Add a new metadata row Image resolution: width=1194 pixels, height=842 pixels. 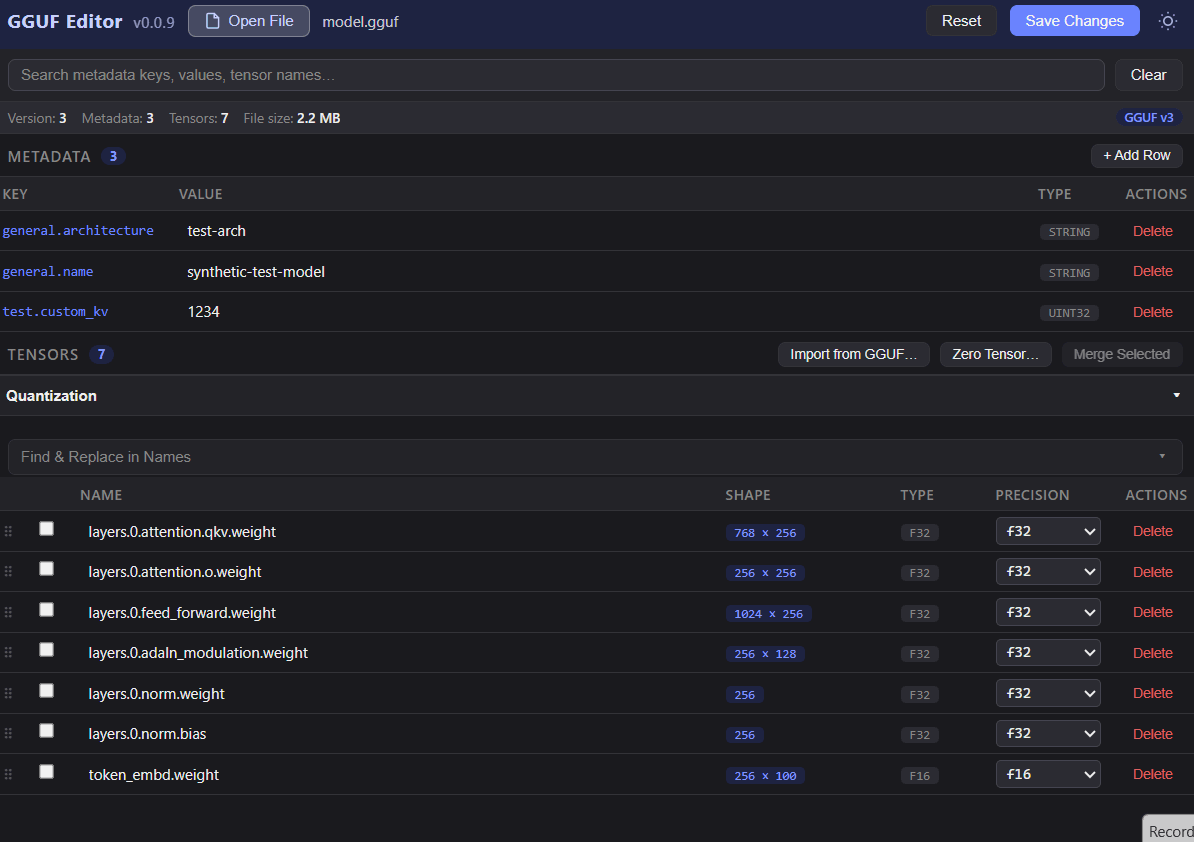[x=1137, y=155]
